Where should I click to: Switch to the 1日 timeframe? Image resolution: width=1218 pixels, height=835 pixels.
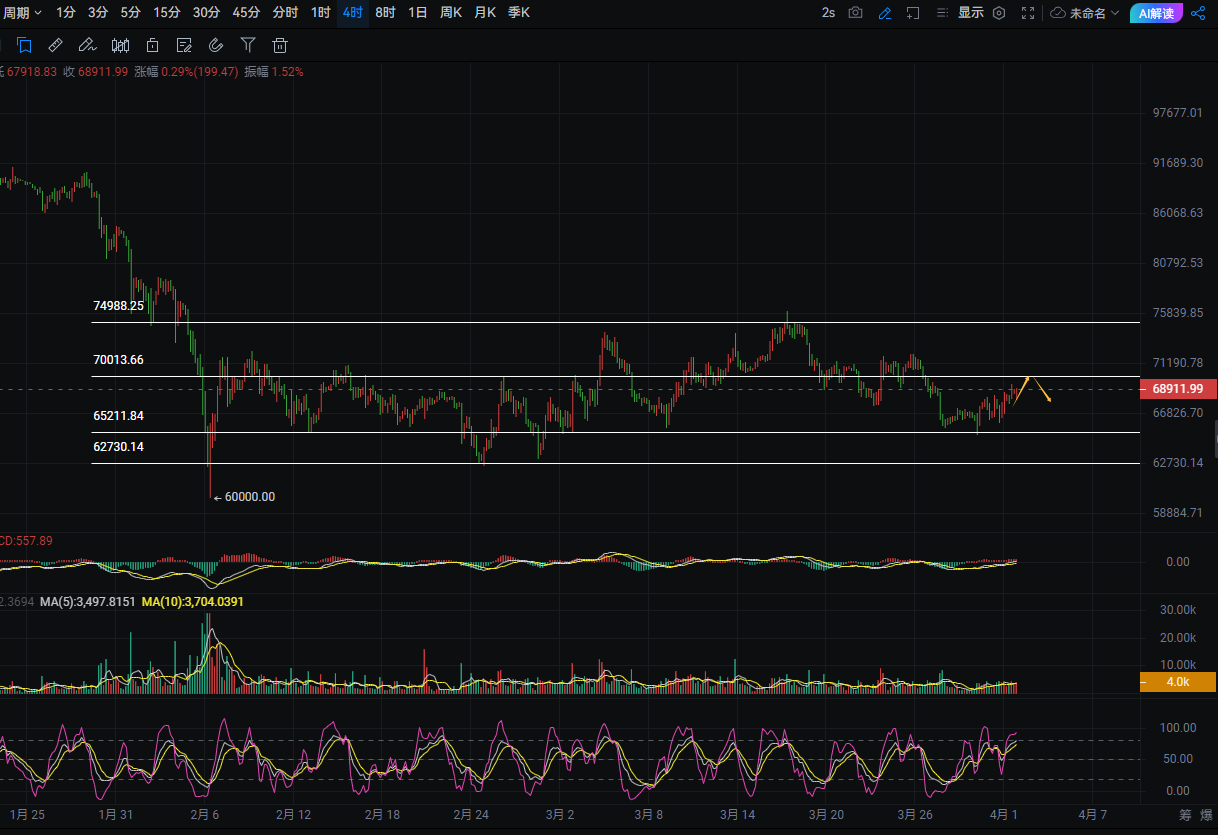point(417,13)
